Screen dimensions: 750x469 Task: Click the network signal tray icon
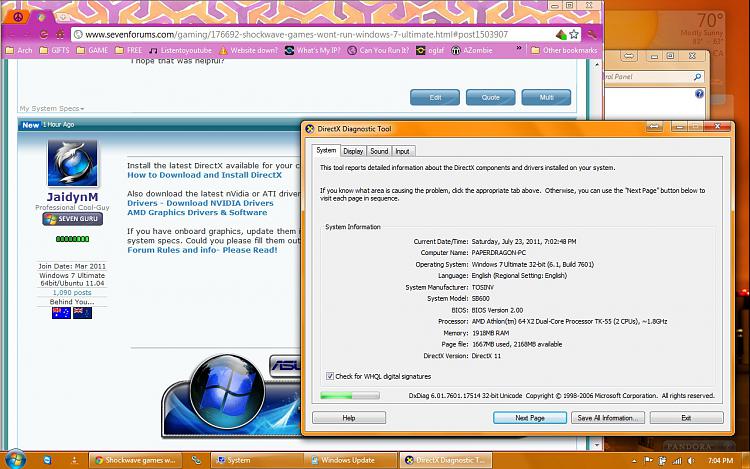[676, 460]
